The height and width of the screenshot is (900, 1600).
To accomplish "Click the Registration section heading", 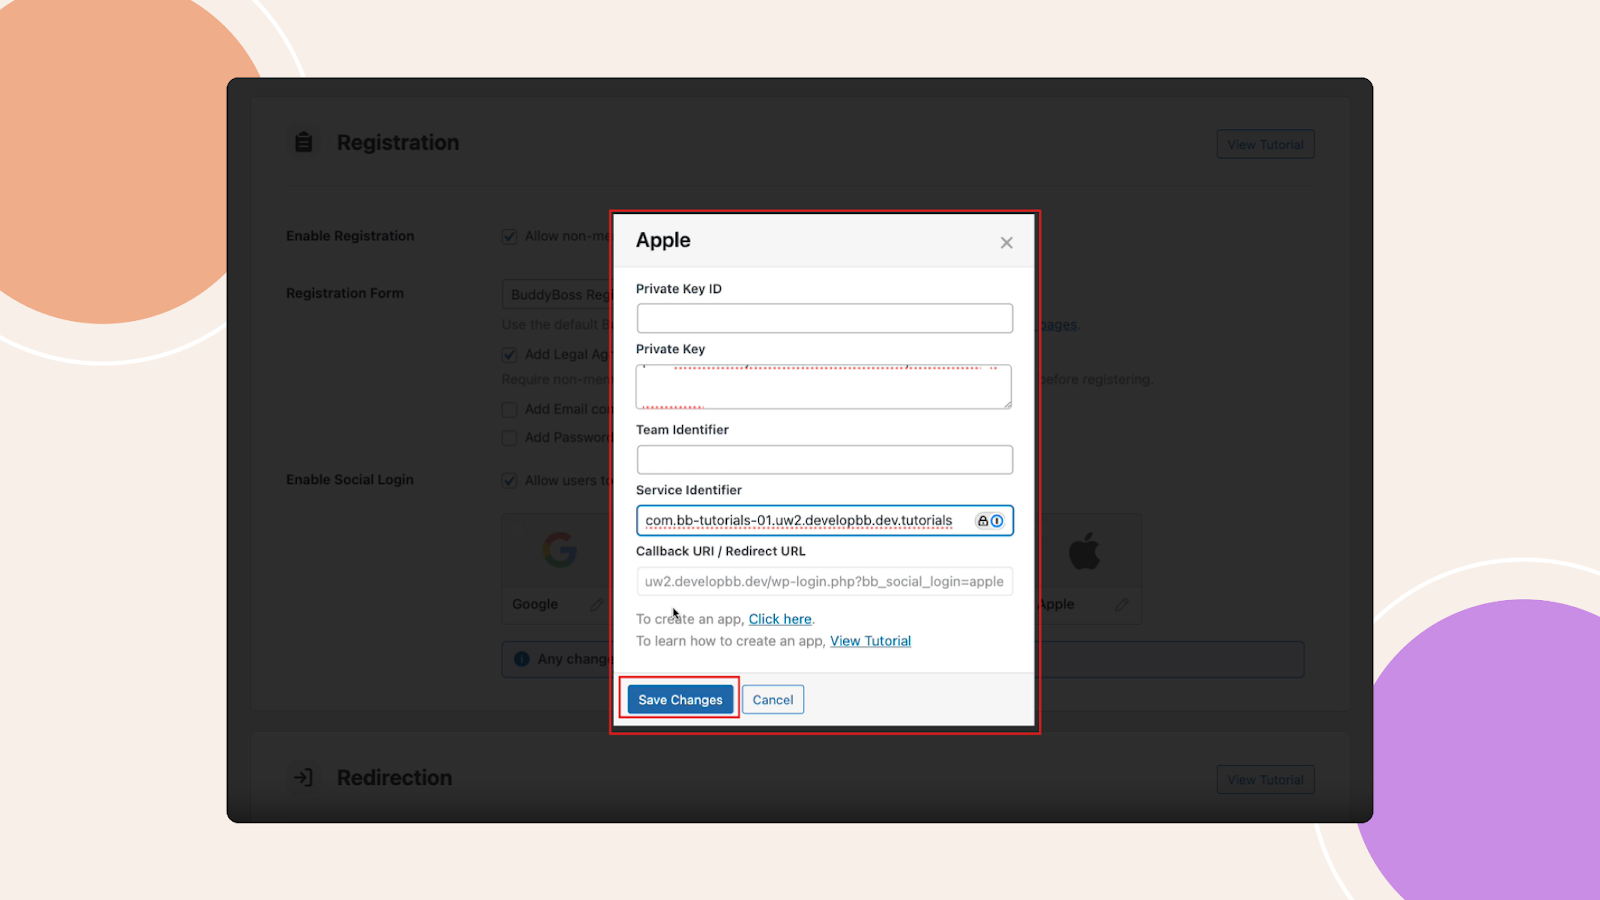I will (398, 142).
